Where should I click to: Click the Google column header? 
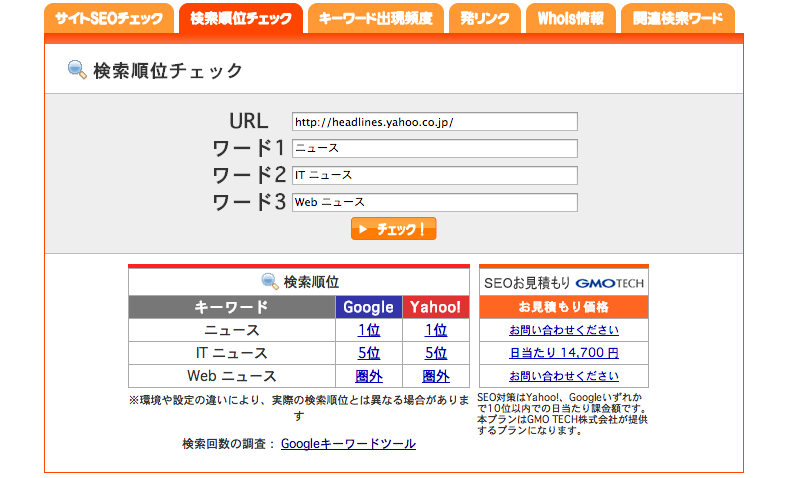(x=369, y=307)
